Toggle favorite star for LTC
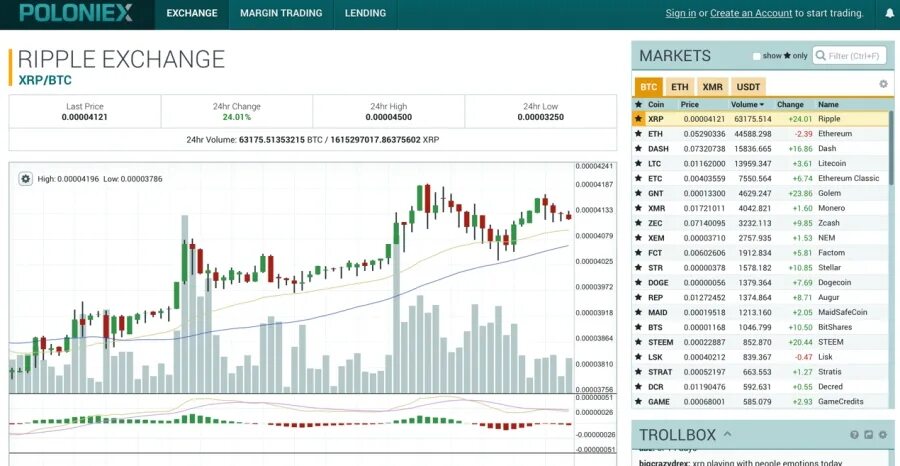This screenshot has height=466, width=900. (638, 164)
